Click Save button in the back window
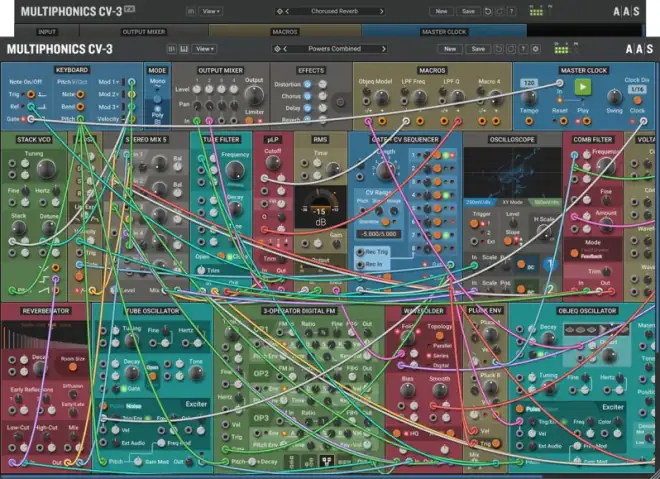660x479 pixels. tap(468, 11)
